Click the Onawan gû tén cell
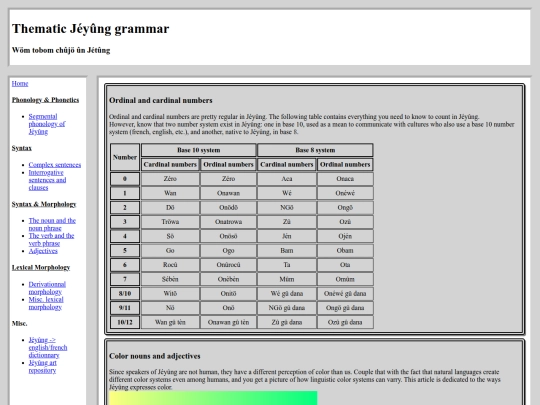Image resolution: width=540 pixels, height=405 pixels. (x=228, y=322)
